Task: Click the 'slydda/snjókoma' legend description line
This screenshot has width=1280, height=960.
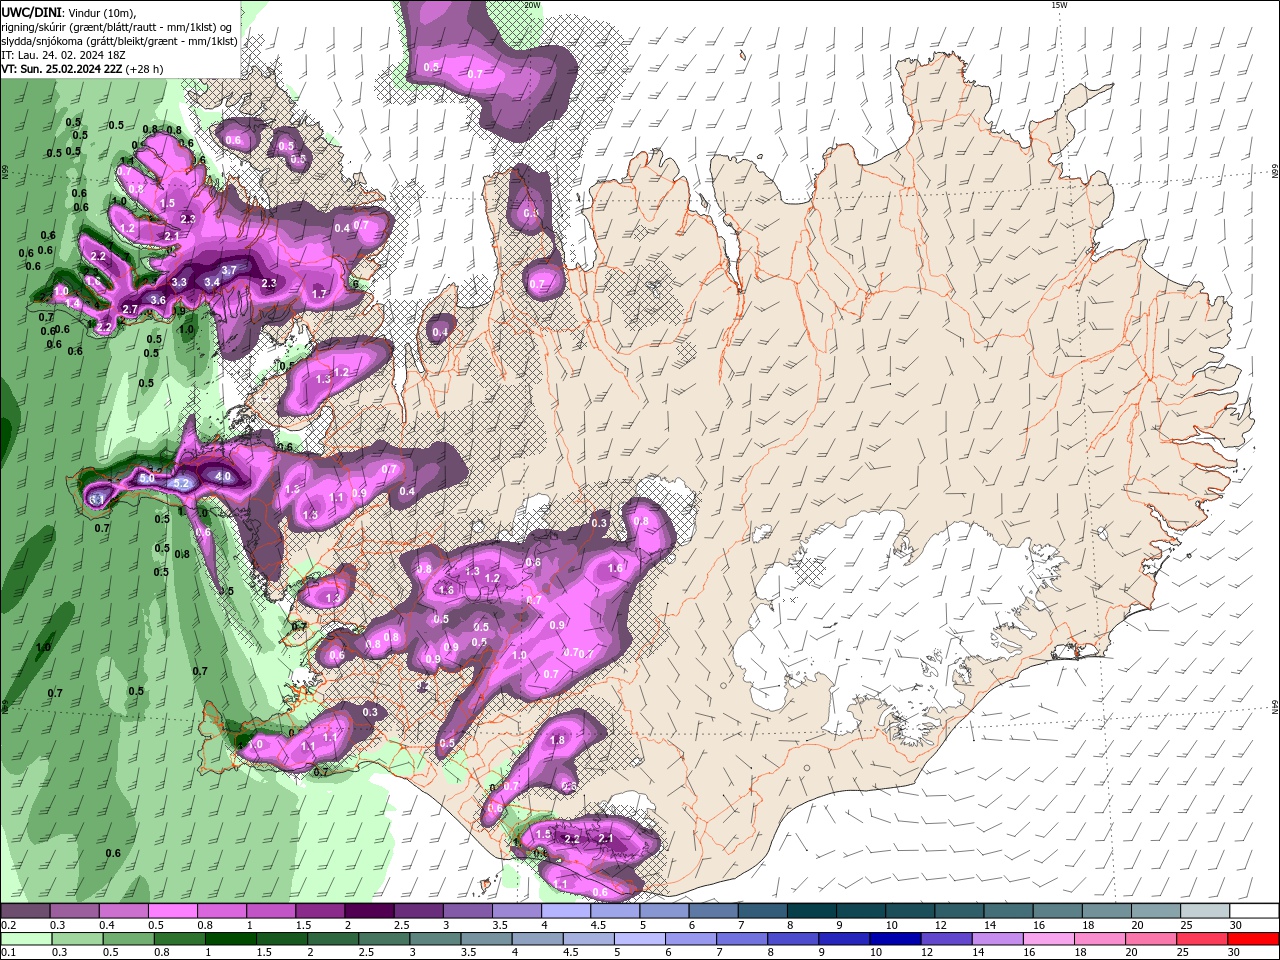Action: point(120,41)
